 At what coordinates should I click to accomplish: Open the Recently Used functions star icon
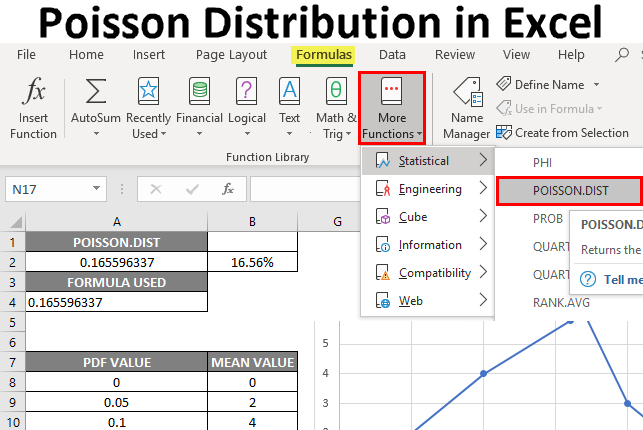[148, 91]
